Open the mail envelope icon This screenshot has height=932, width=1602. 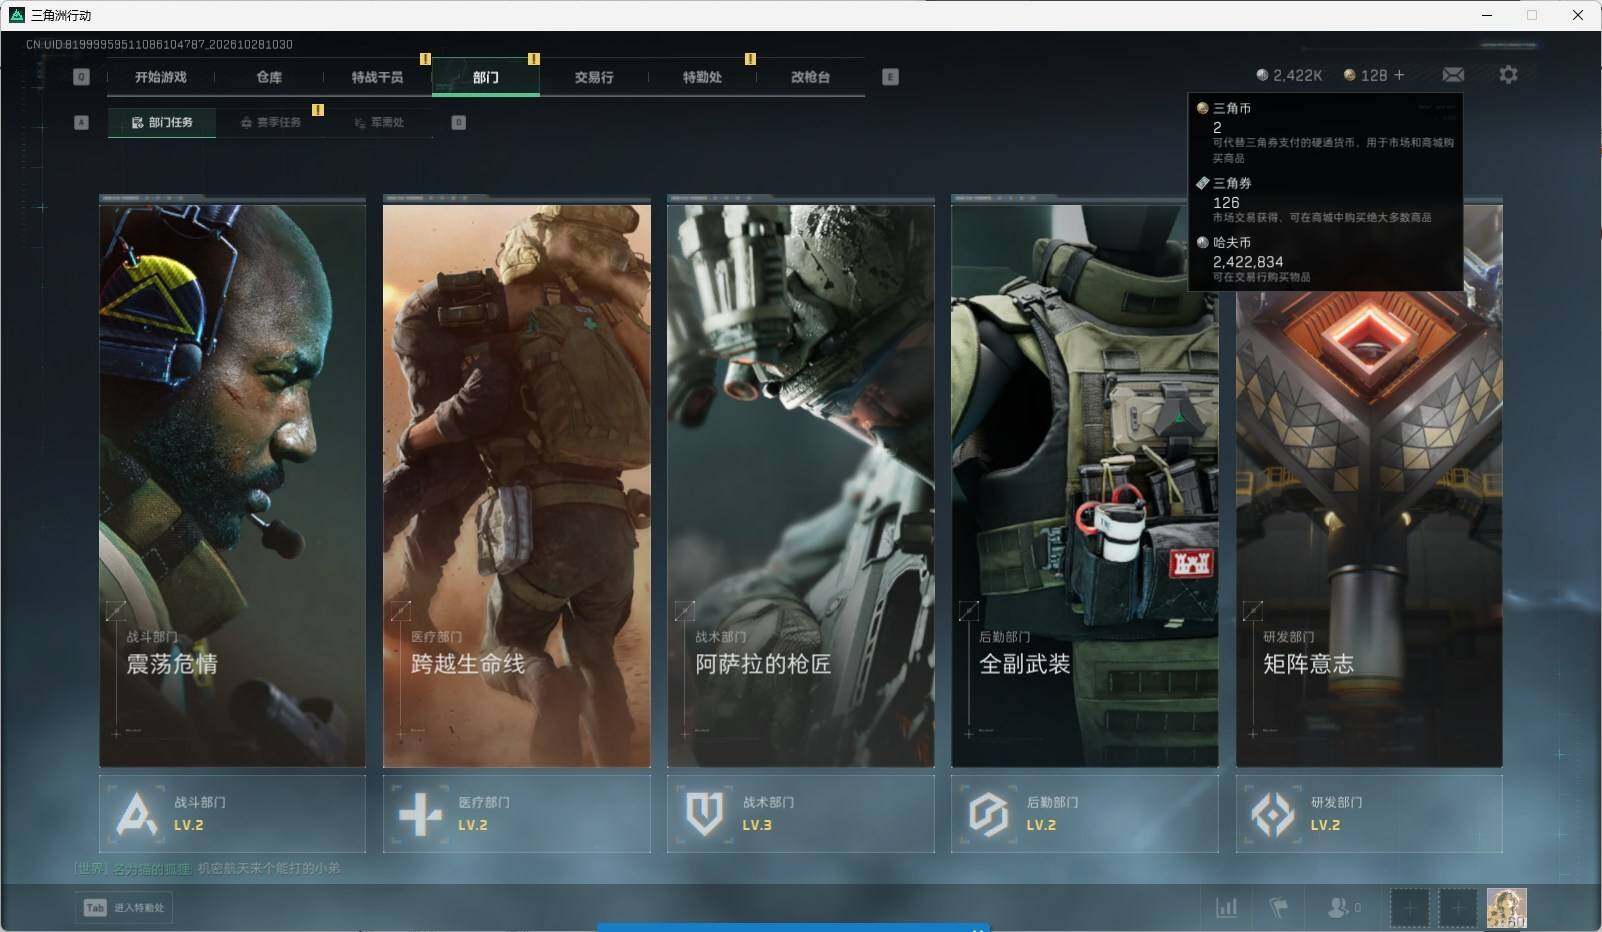[1453, 75]
